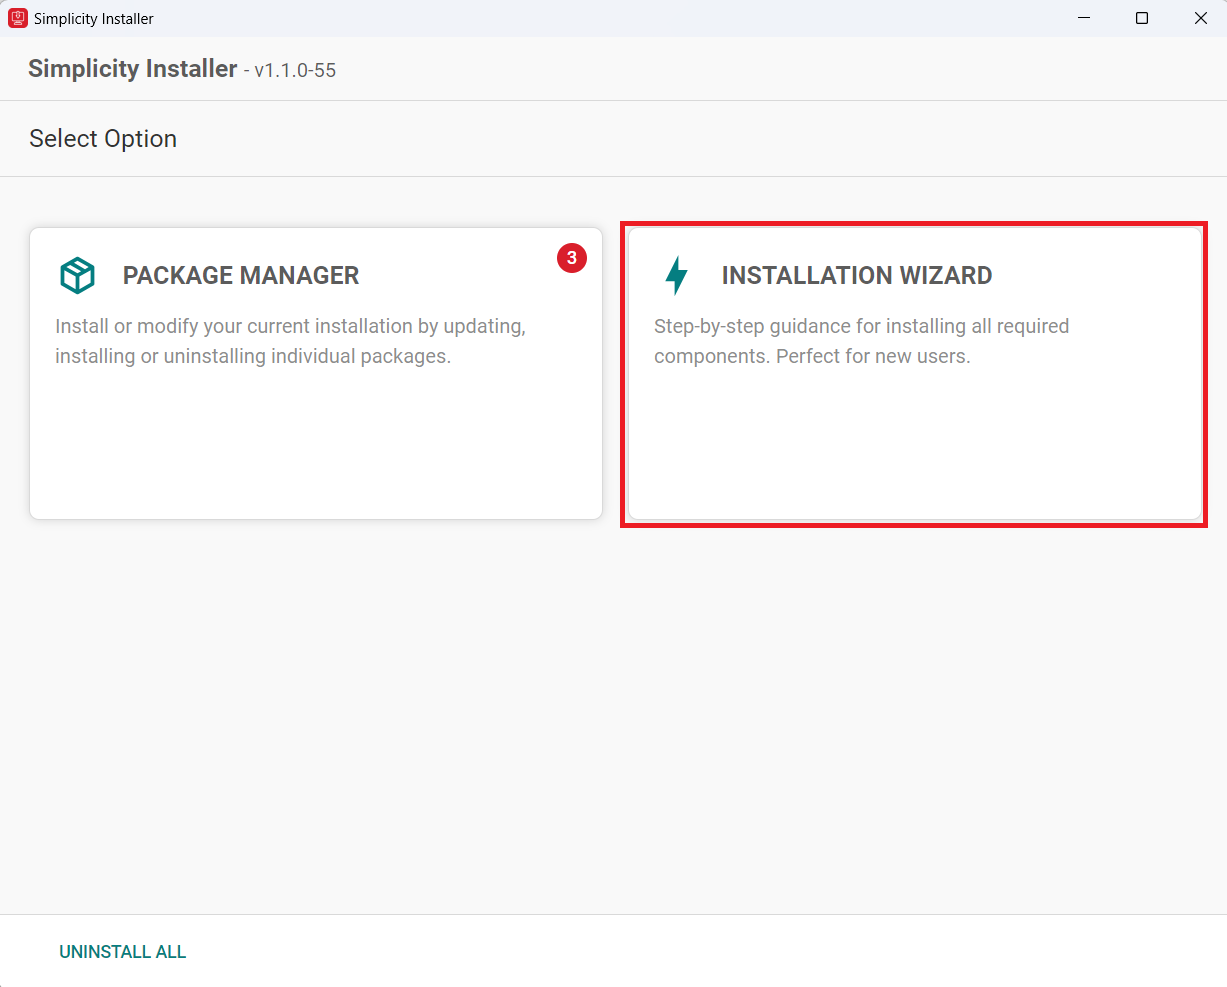The width and height of the screenshot is (1227, 987).
Task: Click the teal box icon on the left card
Action: coord(77,275)
